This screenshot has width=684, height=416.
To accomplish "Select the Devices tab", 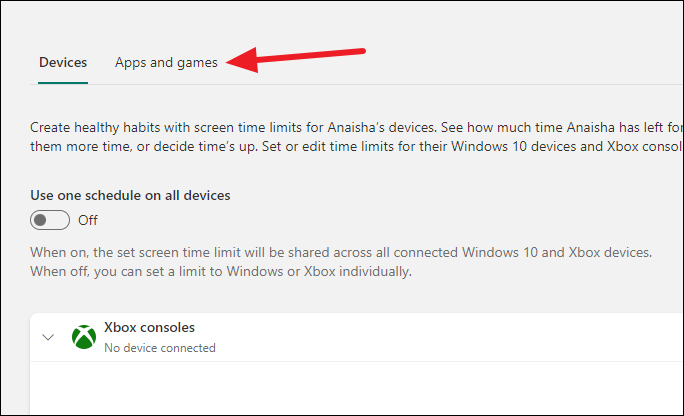I will pyautogui.click(x=63, y=62).
